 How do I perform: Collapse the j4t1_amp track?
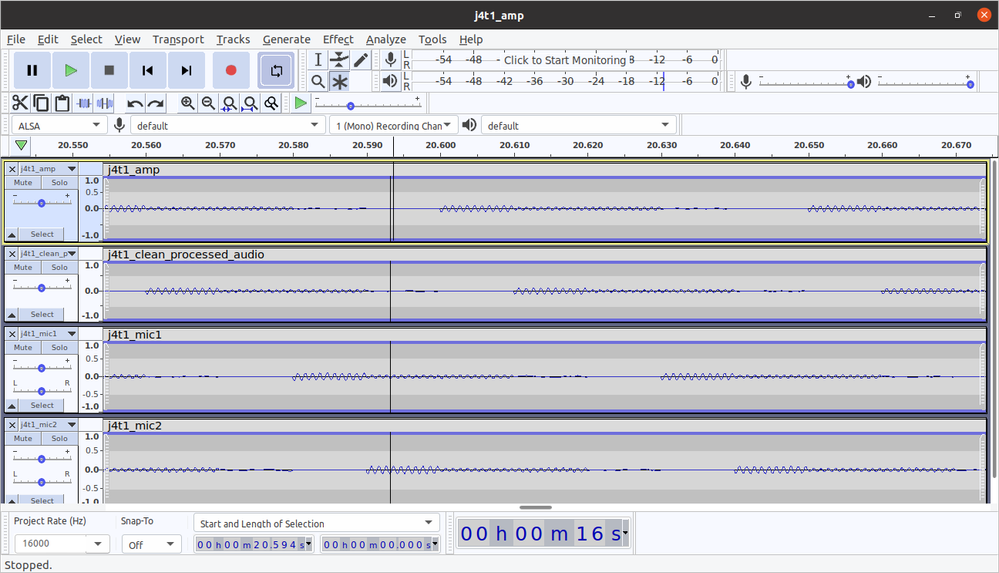click(x=11, y=235)
